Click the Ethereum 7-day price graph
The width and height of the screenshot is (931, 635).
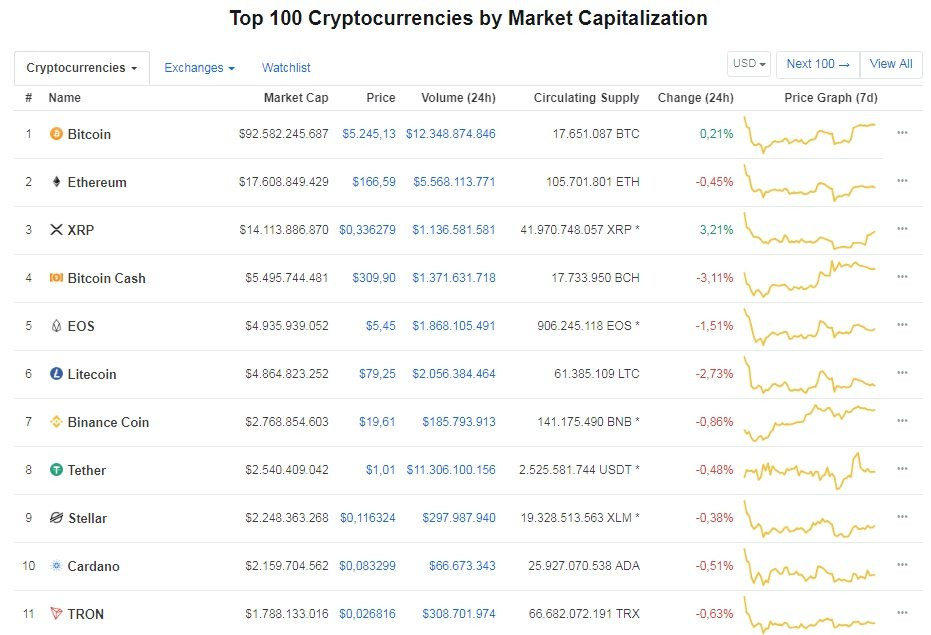810,183
